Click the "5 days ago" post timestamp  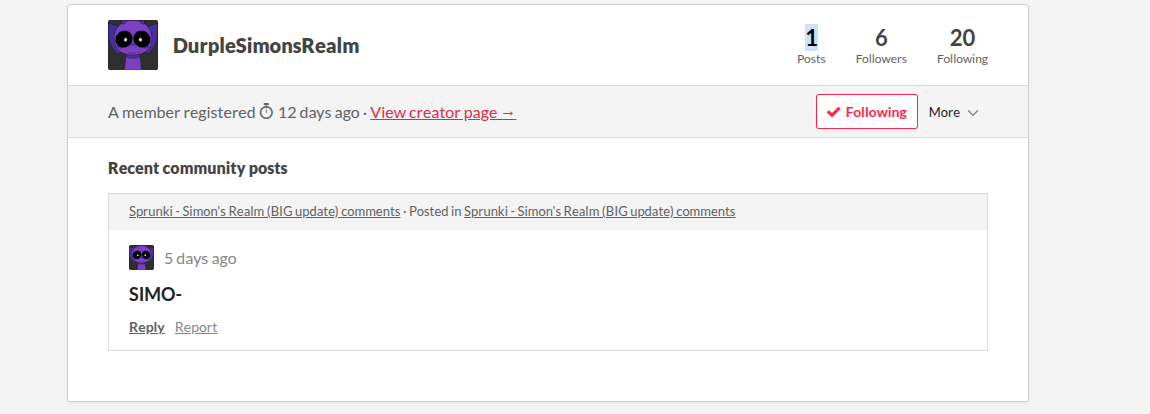200,258
